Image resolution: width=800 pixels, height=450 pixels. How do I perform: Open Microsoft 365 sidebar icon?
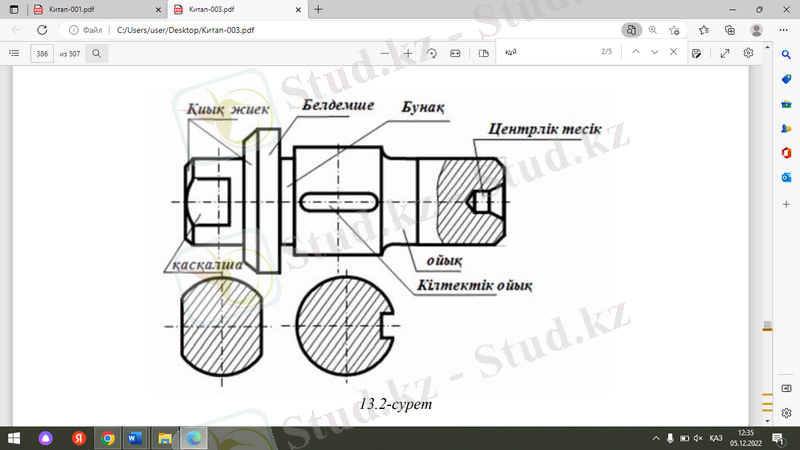pyautogui.click(x=787, y=153)
